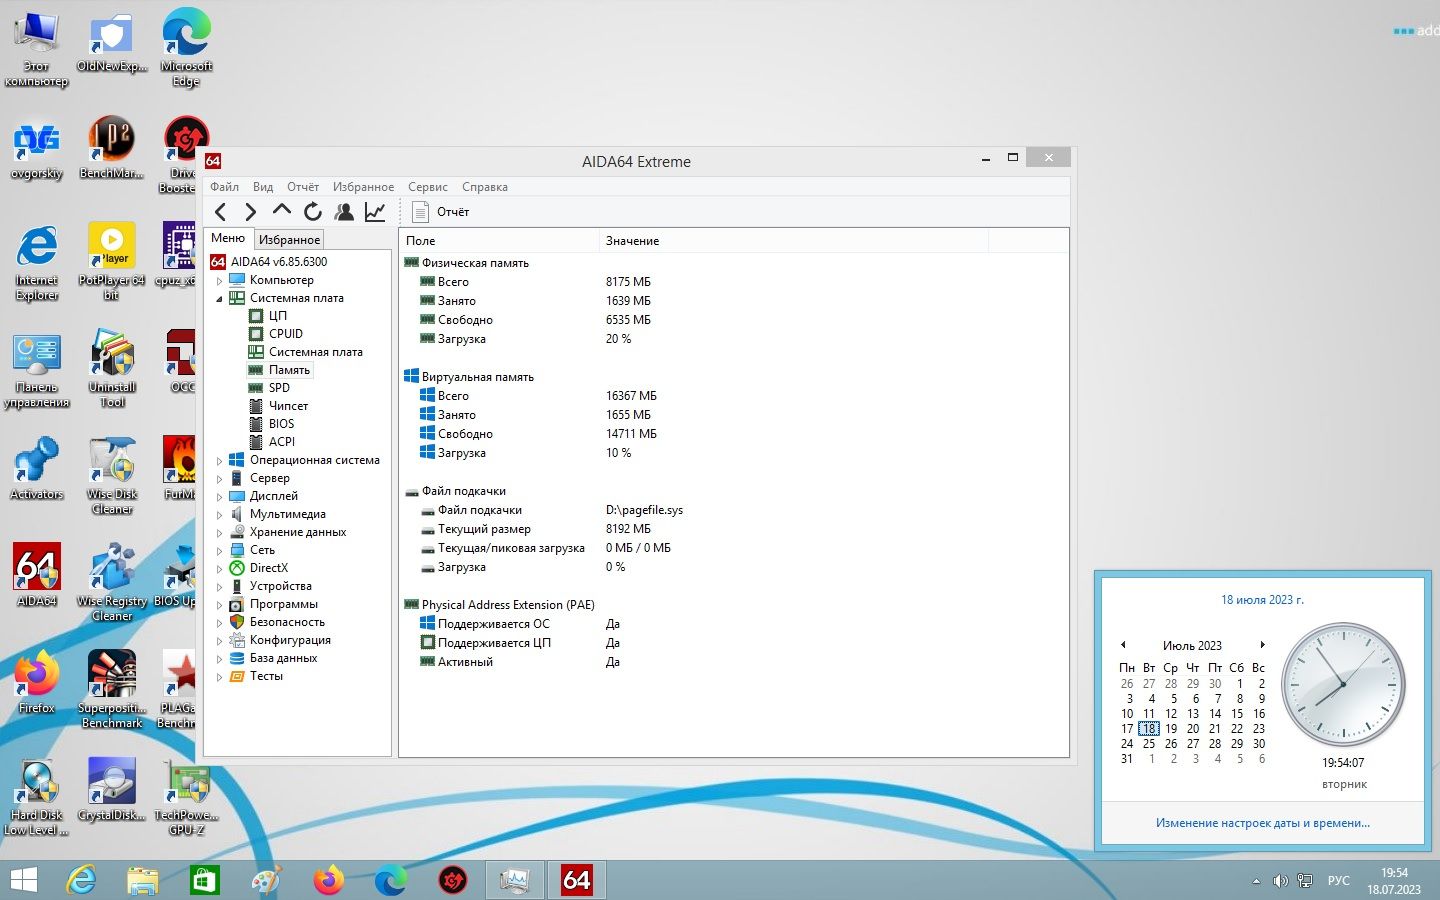Click the Back navigation arrow in toolbar
Image resolution: width=1440 pixels, height=900 pixels.
tap(221, 212)
